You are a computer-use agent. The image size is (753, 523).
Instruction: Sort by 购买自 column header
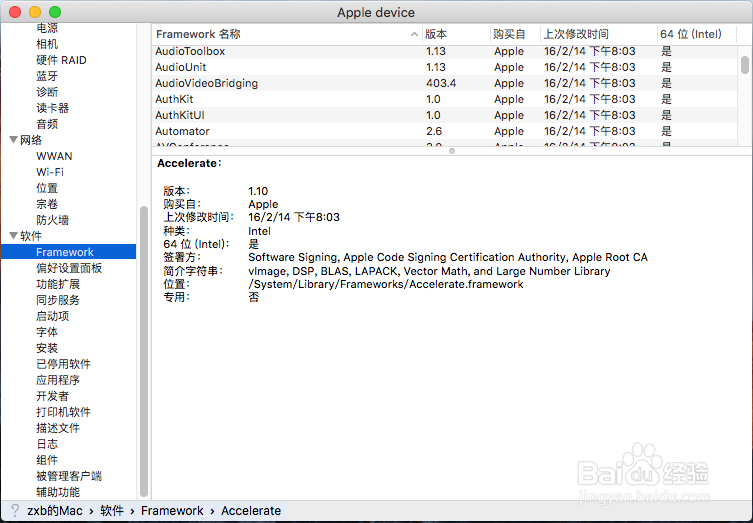click(x=515, y=34)
